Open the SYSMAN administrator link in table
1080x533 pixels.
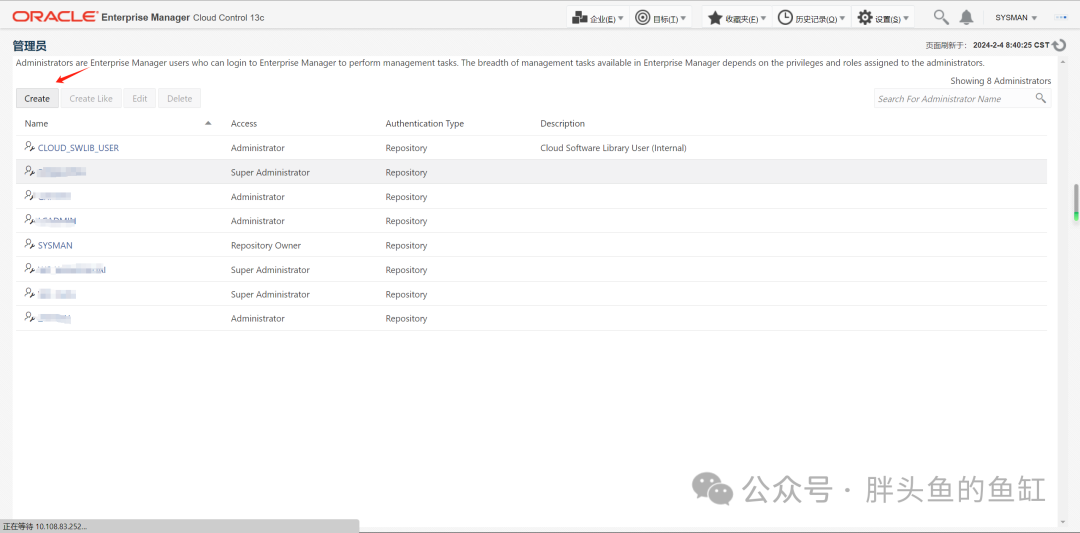point(55,245)
